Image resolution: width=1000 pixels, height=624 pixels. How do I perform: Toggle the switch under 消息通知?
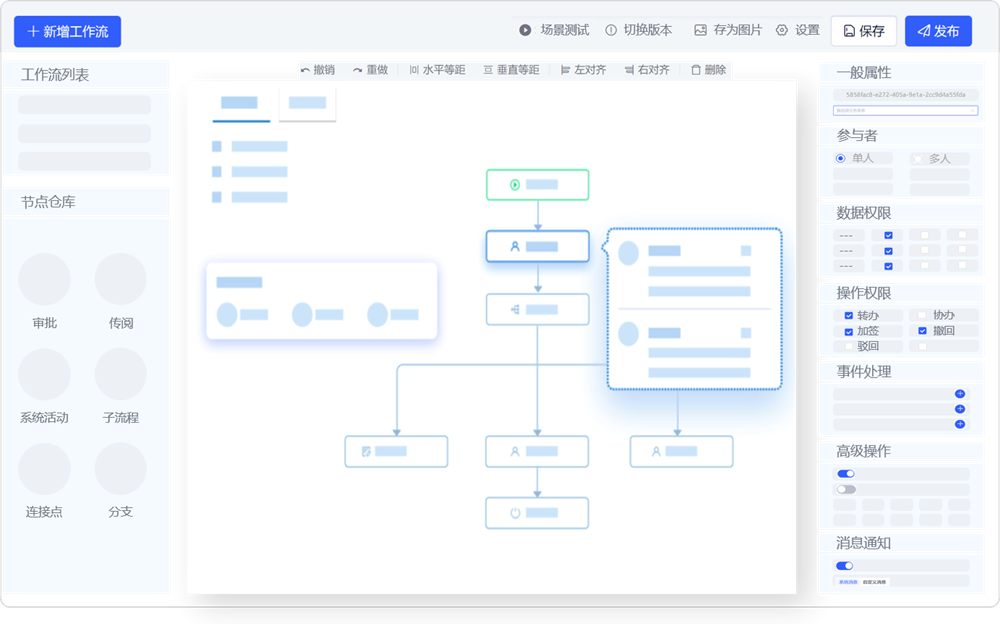[844, 566]
